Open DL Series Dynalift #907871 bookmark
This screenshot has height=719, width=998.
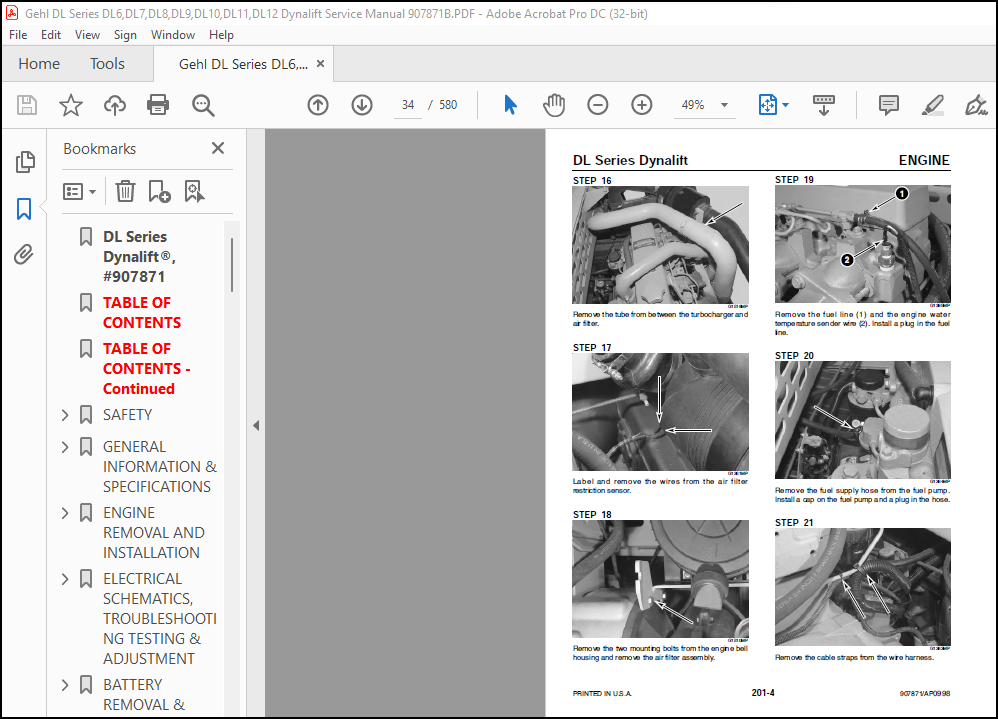[x=140, y=256]
